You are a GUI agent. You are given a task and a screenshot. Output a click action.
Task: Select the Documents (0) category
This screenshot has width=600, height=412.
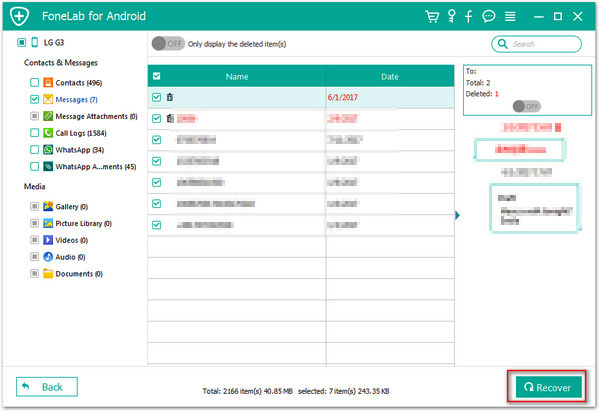point(79,274)
